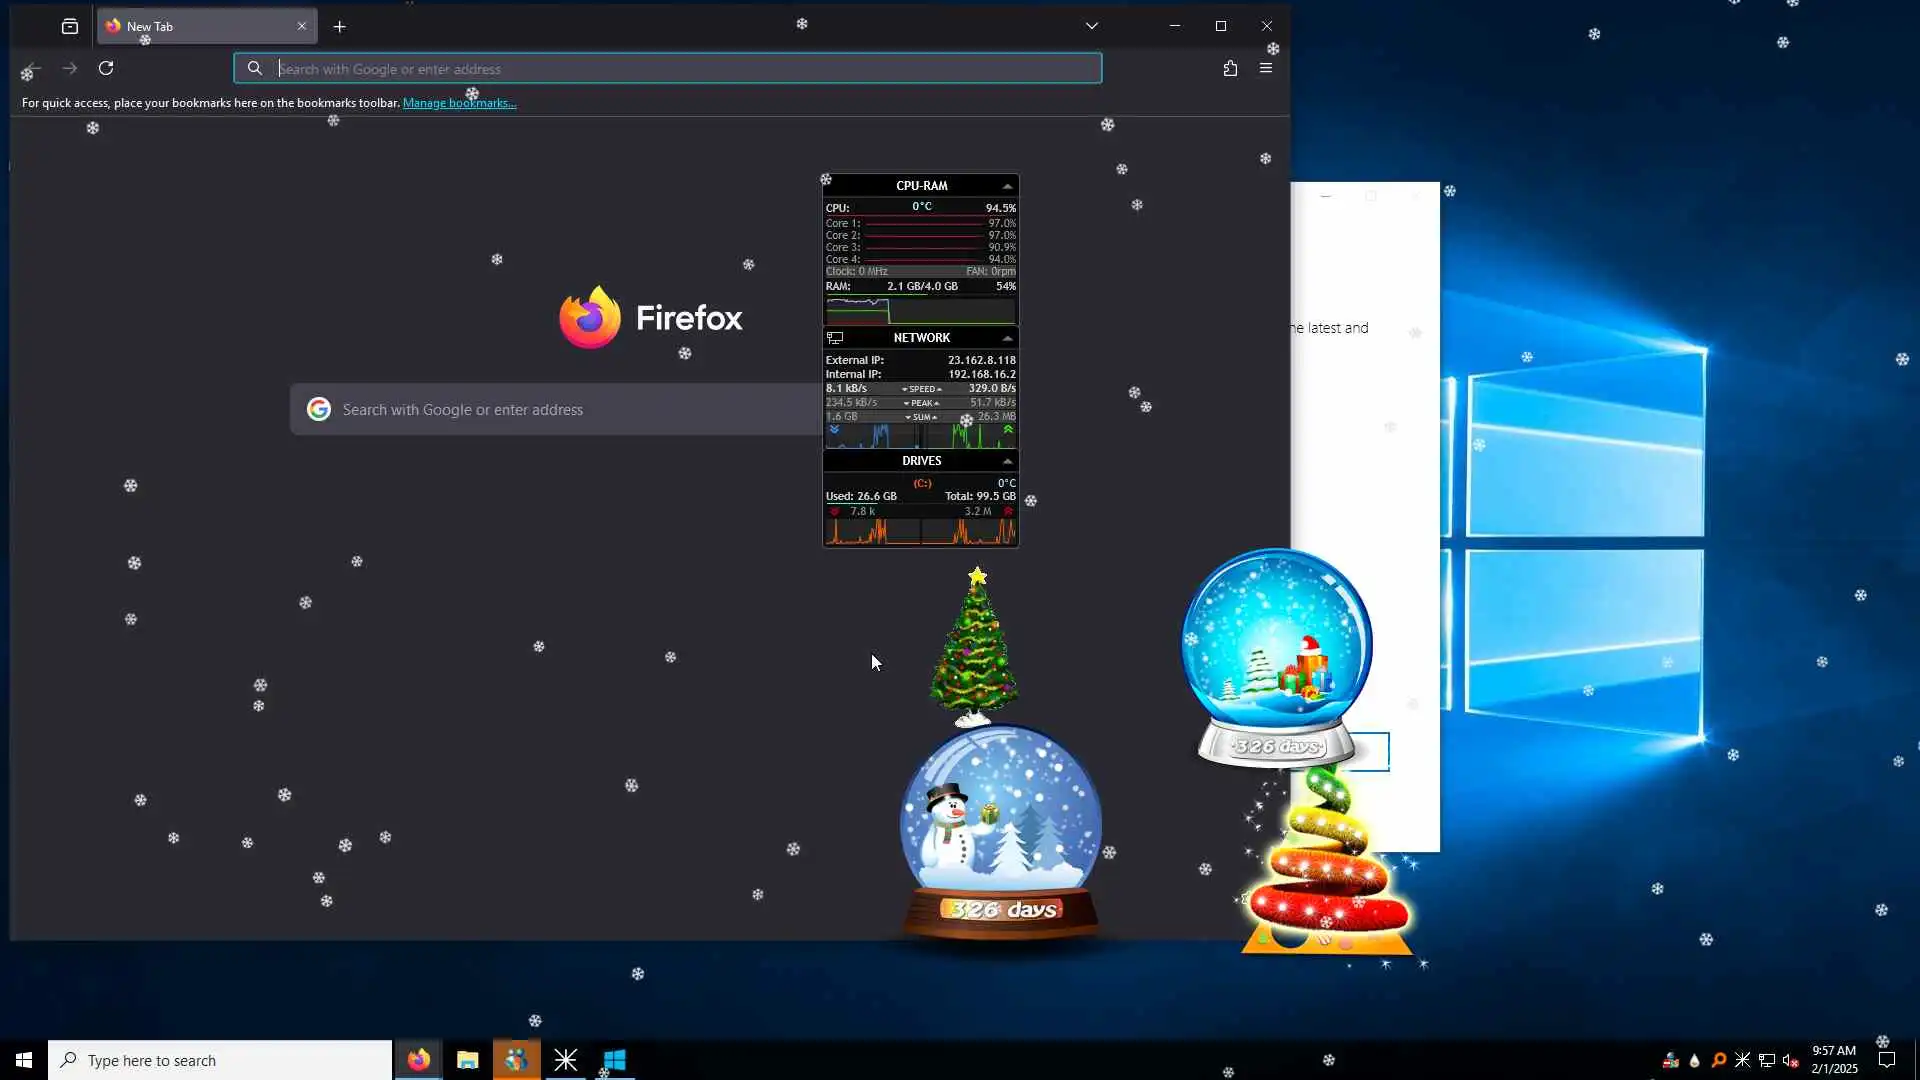Open the list all tabs dropdown
Image resolution: width=1920 pixels, height=1080 pixels.
pos(1092,26)
